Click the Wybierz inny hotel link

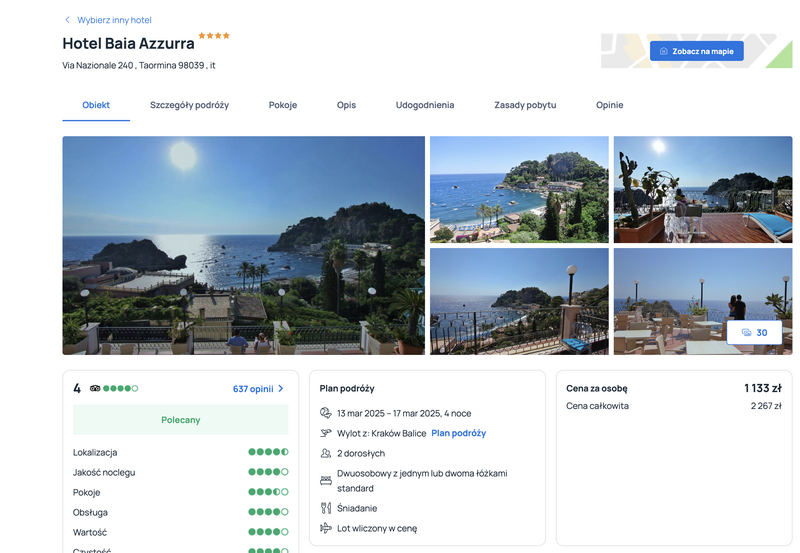[114, 20]
